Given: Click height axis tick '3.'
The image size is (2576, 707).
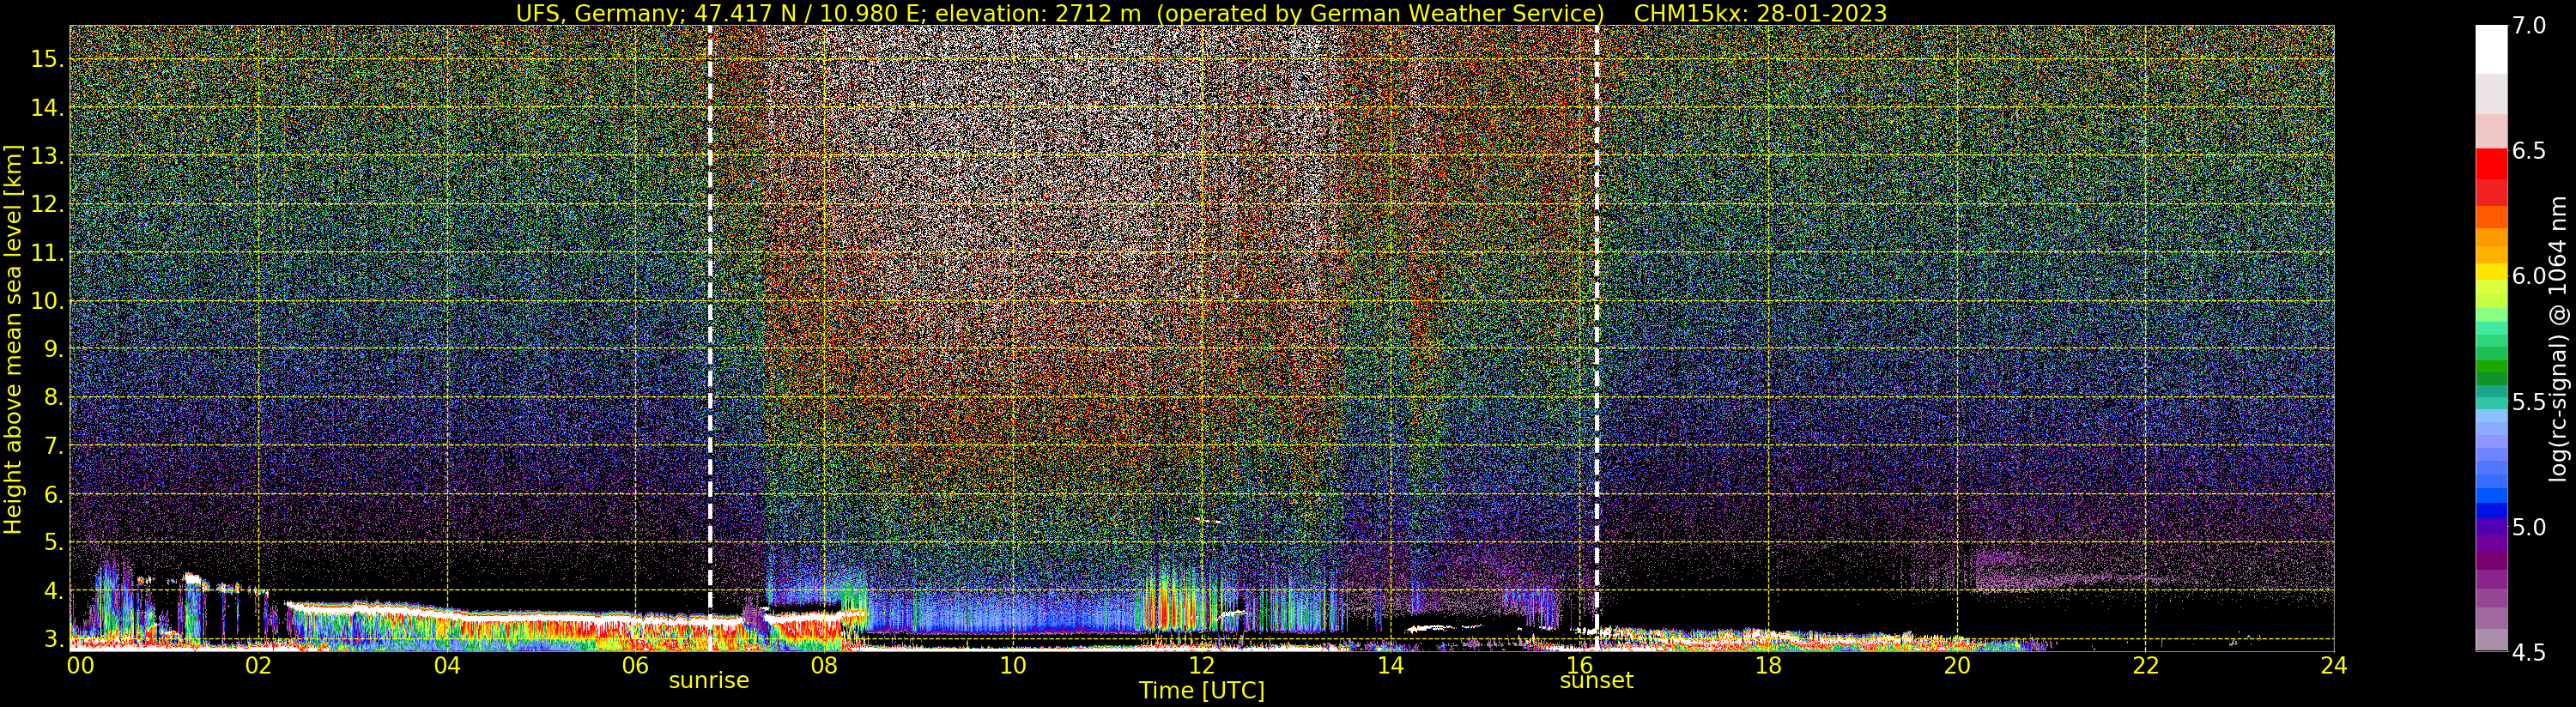Looking at the screenshot, I should point(52,639).
